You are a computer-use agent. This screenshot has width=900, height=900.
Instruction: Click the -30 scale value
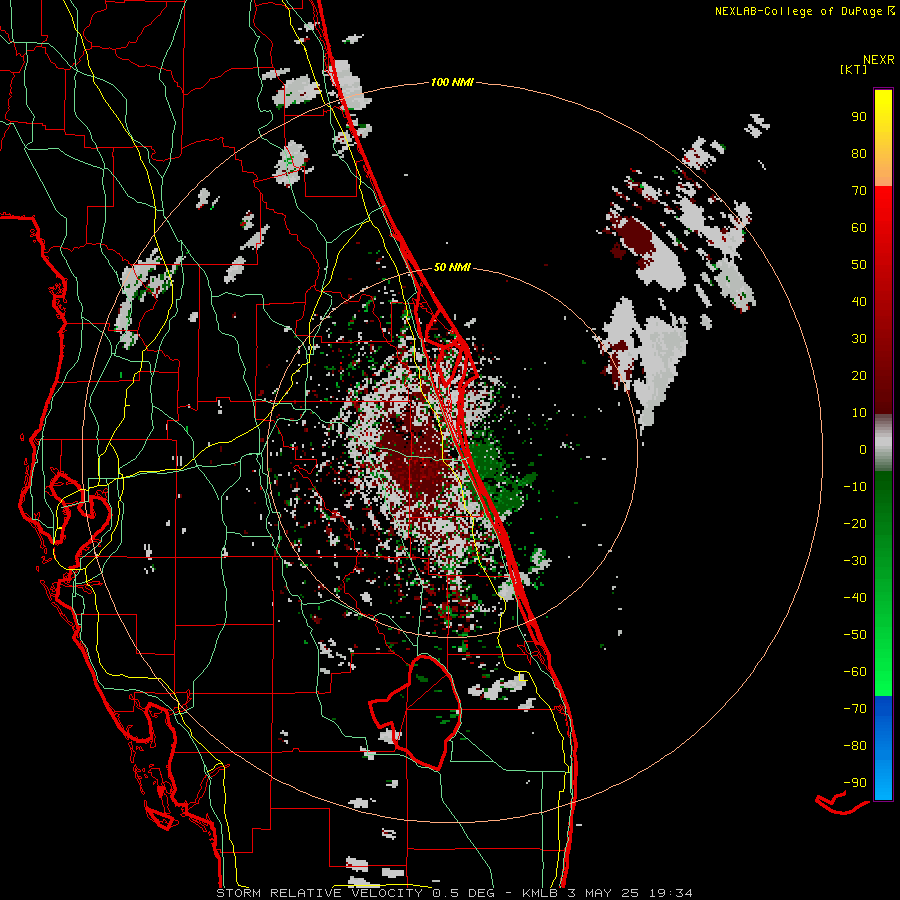coord(855,561)
